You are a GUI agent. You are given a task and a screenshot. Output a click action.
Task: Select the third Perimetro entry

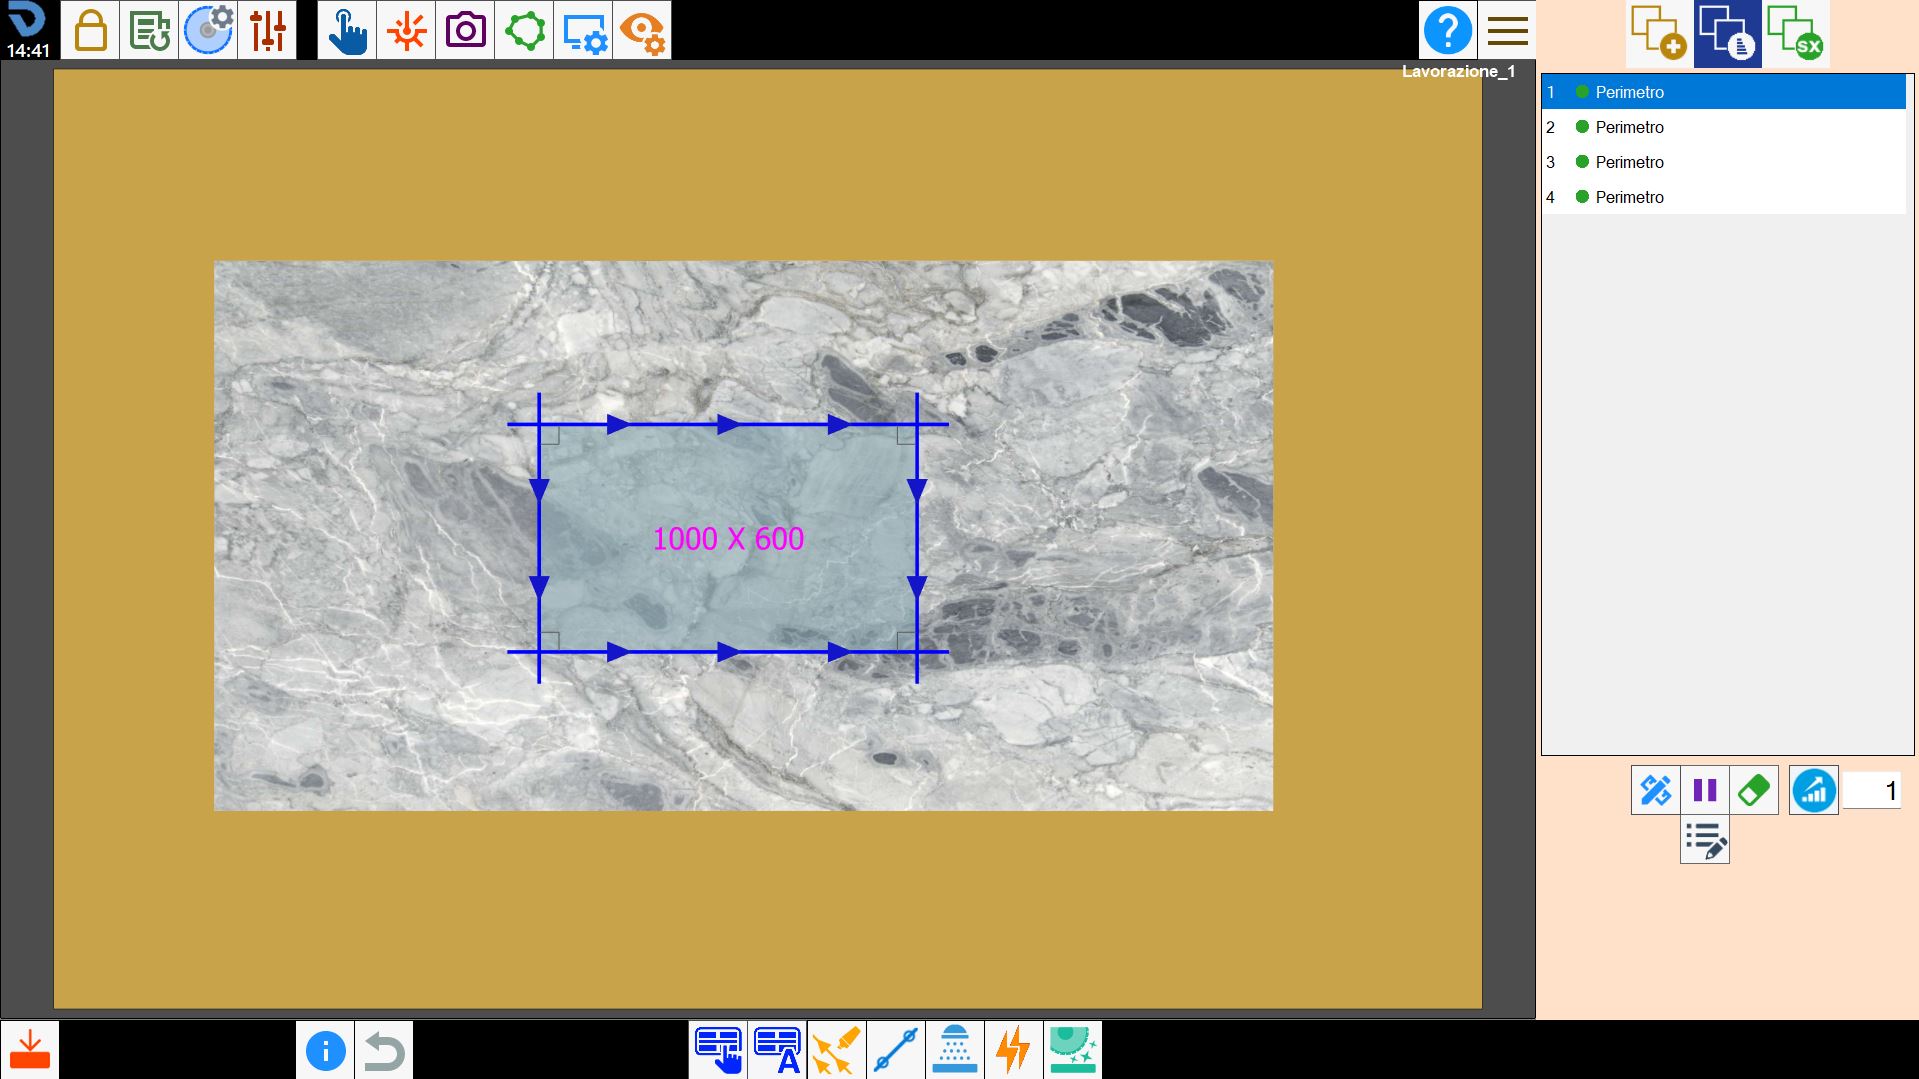point(1723,162)
